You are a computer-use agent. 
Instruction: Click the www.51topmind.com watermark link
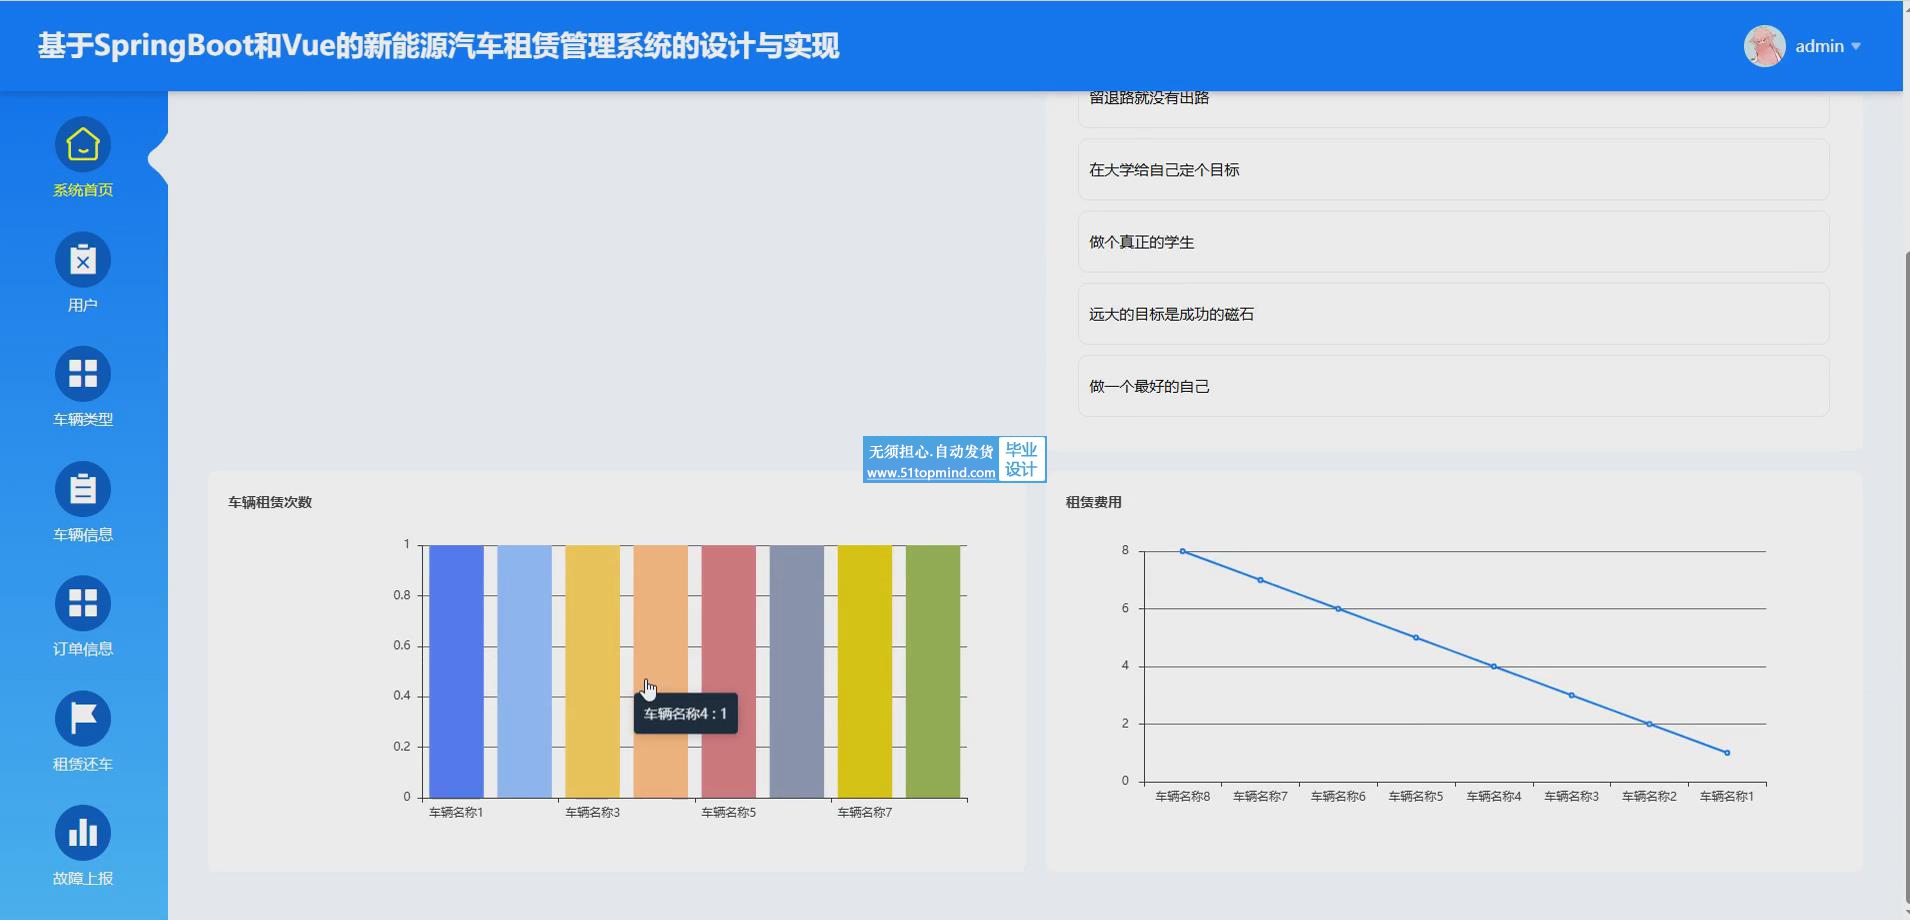(x=930, y=473)
